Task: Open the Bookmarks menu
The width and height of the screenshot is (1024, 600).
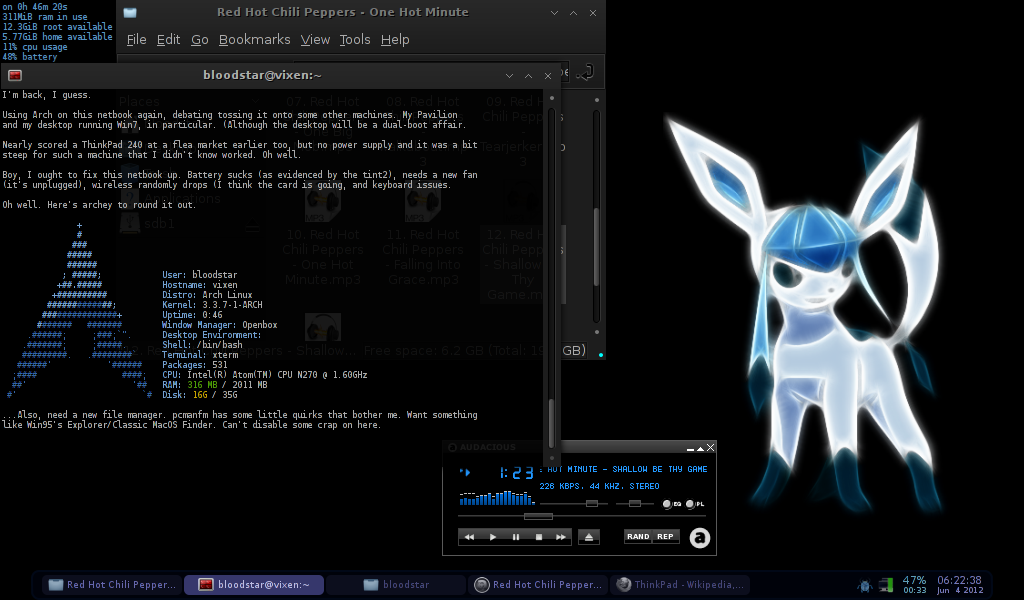Action: coord(254,40)
